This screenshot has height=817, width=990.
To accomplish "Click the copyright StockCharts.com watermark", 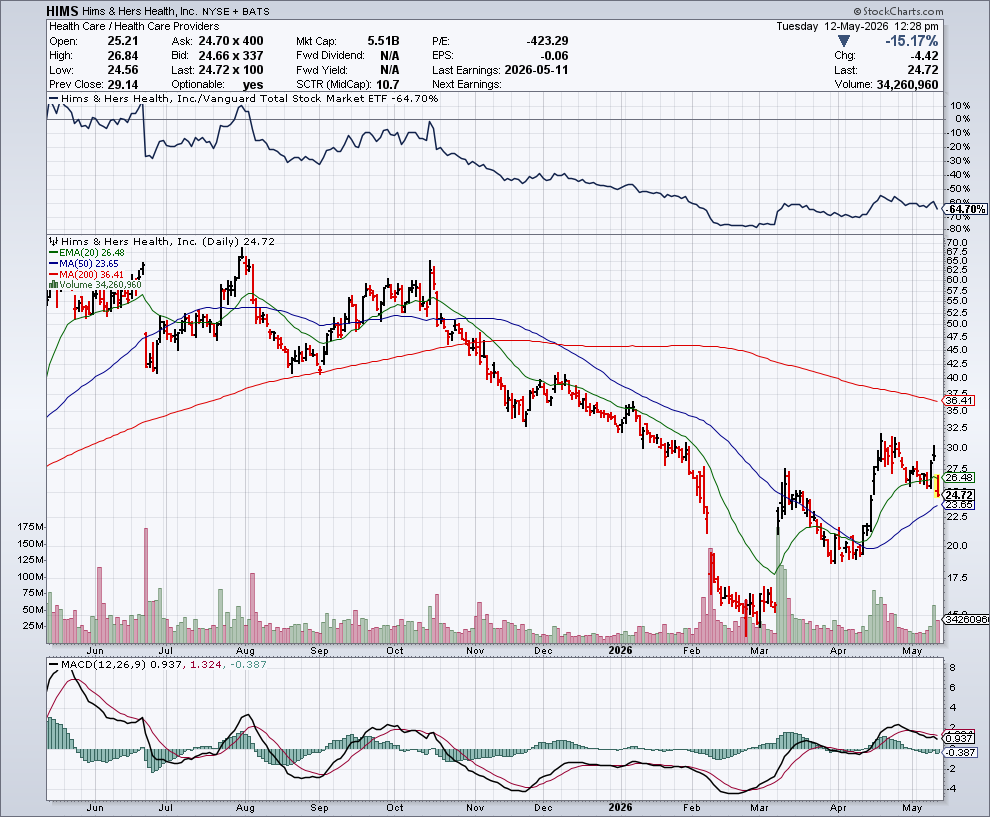I will (898, 11).
